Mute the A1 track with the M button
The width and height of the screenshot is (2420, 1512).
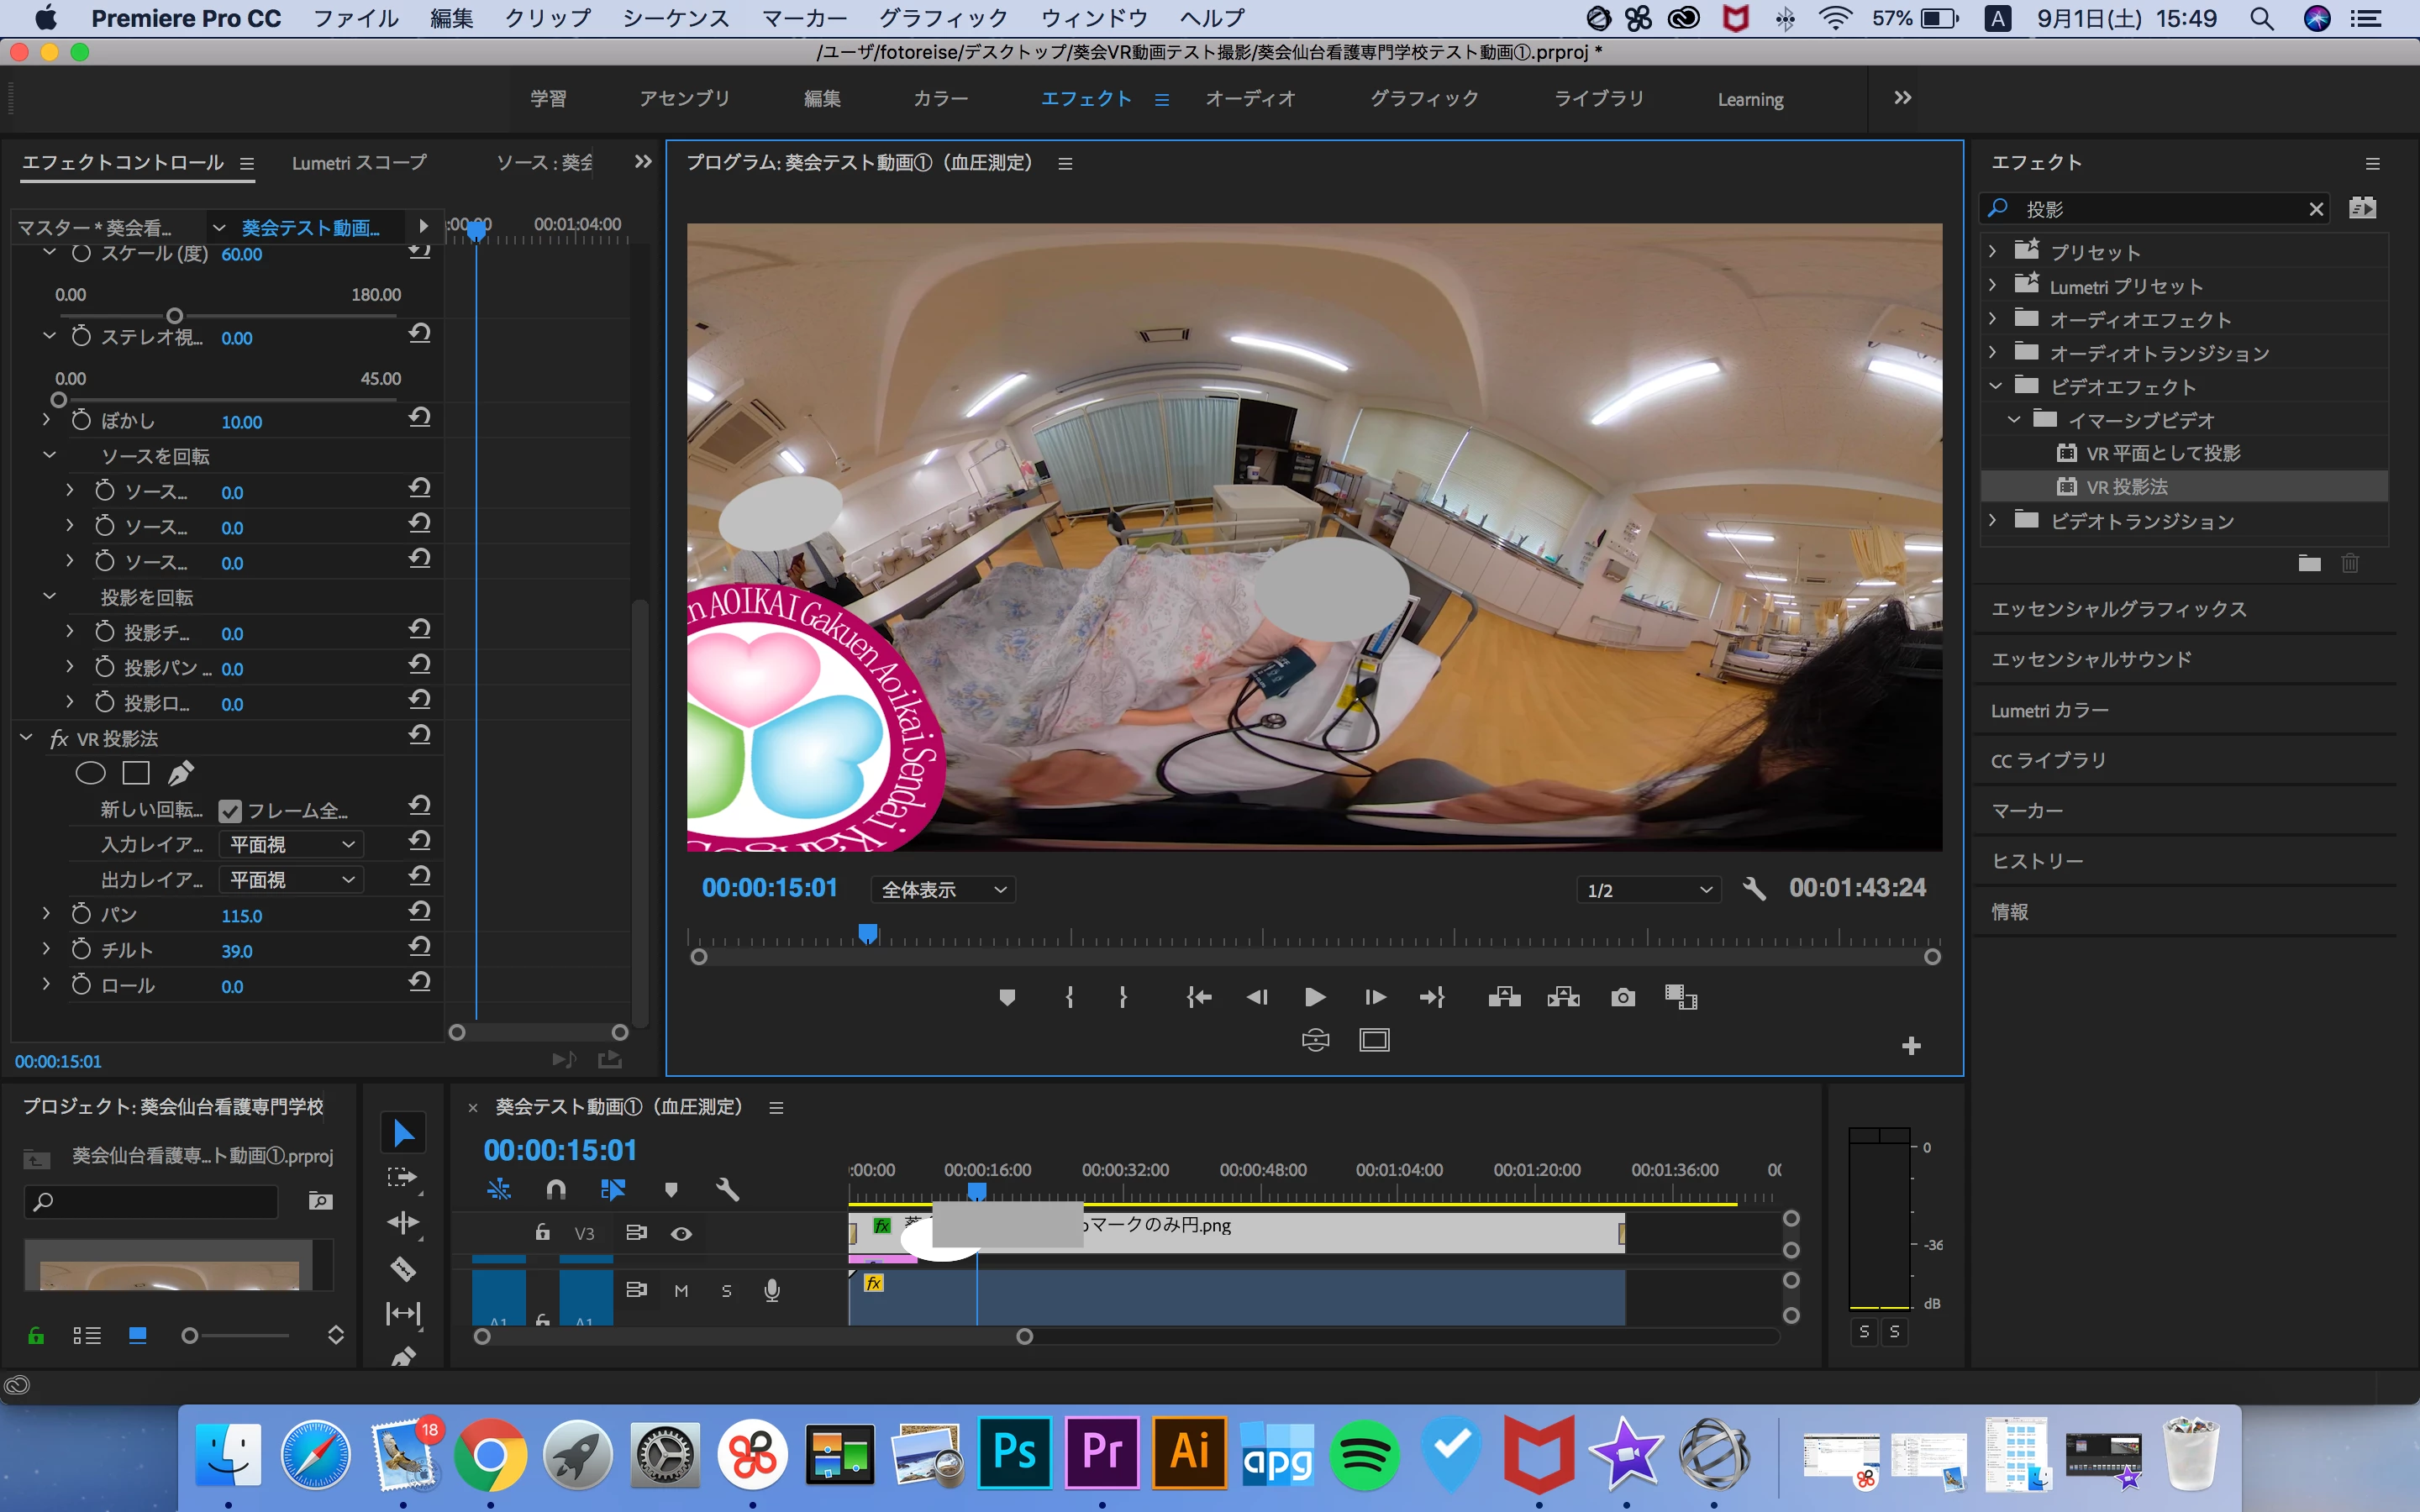[681, 1291]
